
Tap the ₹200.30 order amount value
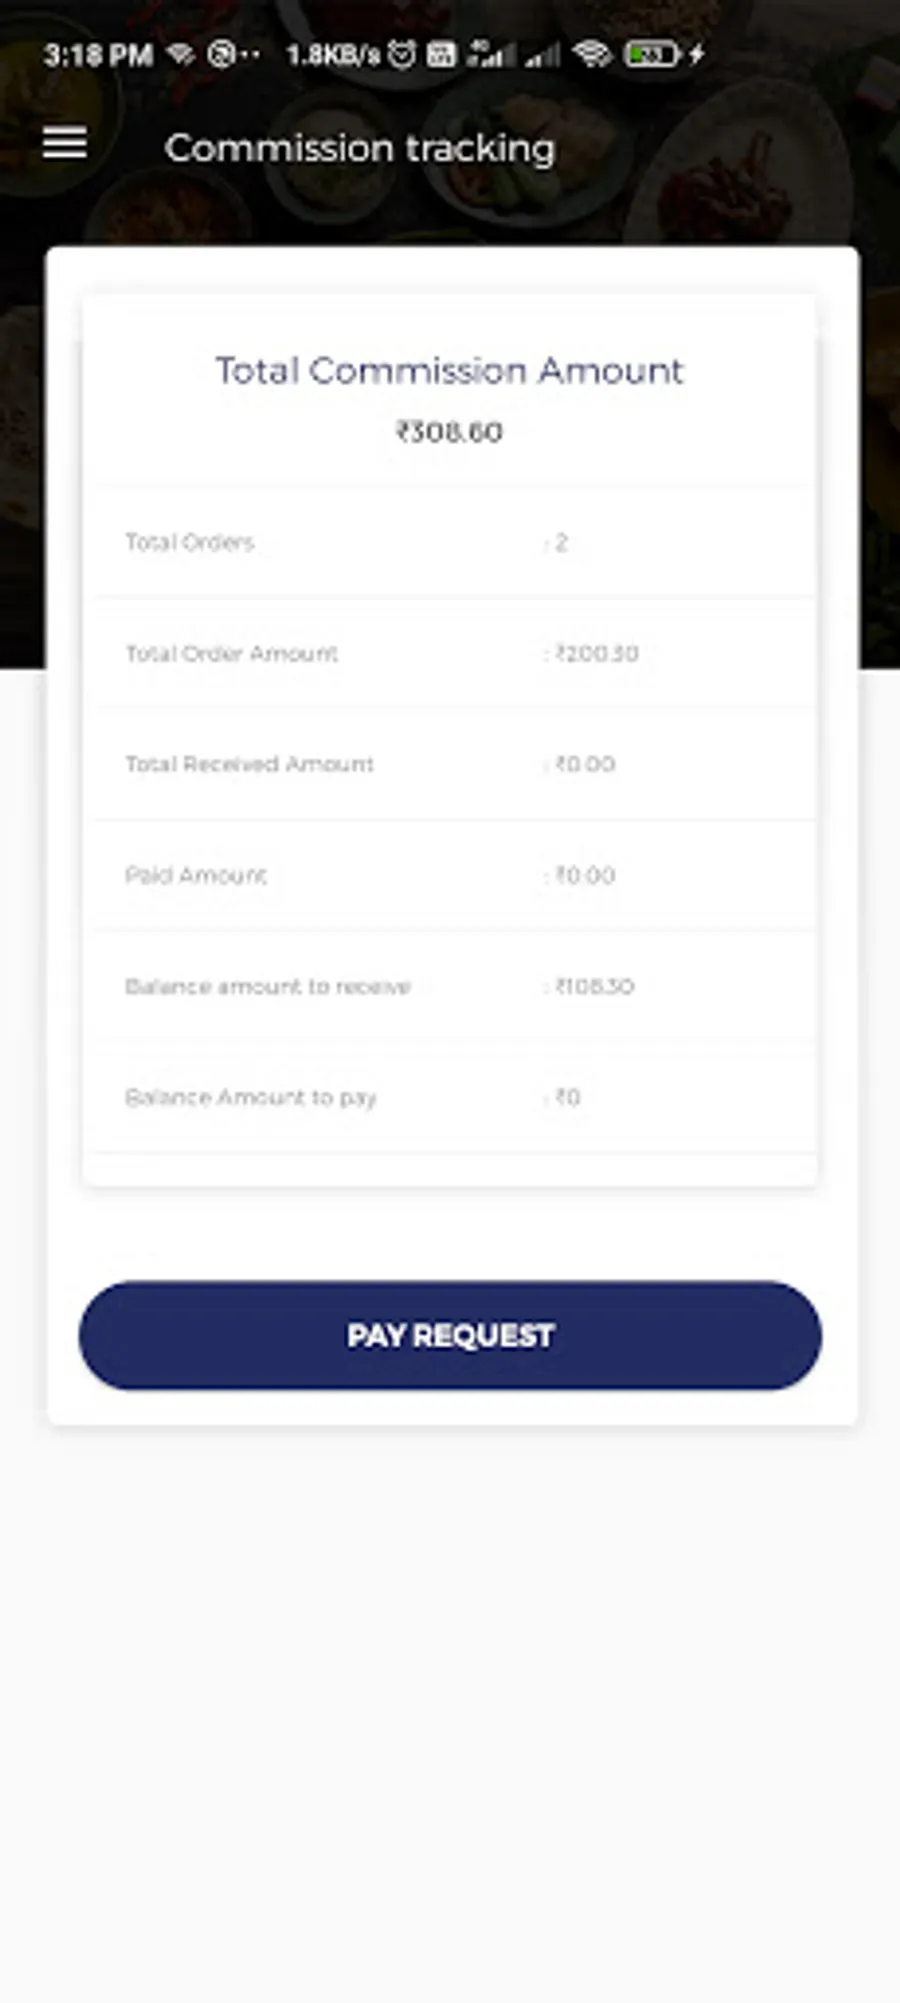[x=596, y=653]
